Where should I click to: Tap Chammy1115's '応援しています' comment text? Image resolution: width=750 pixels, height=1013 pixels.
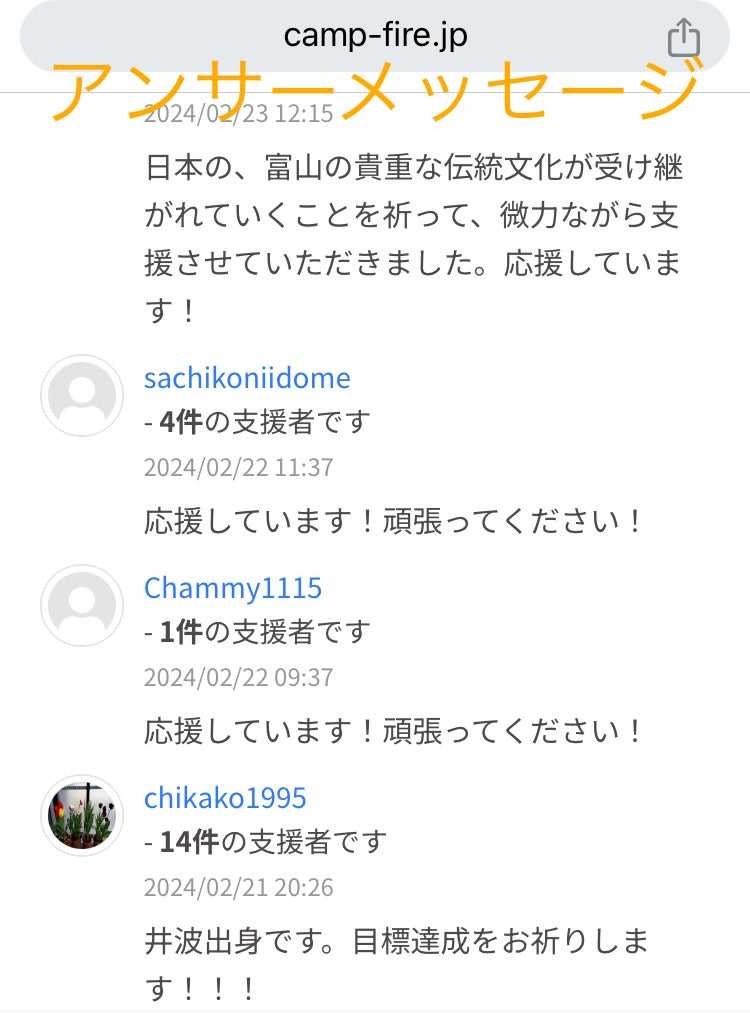(394, 731)
